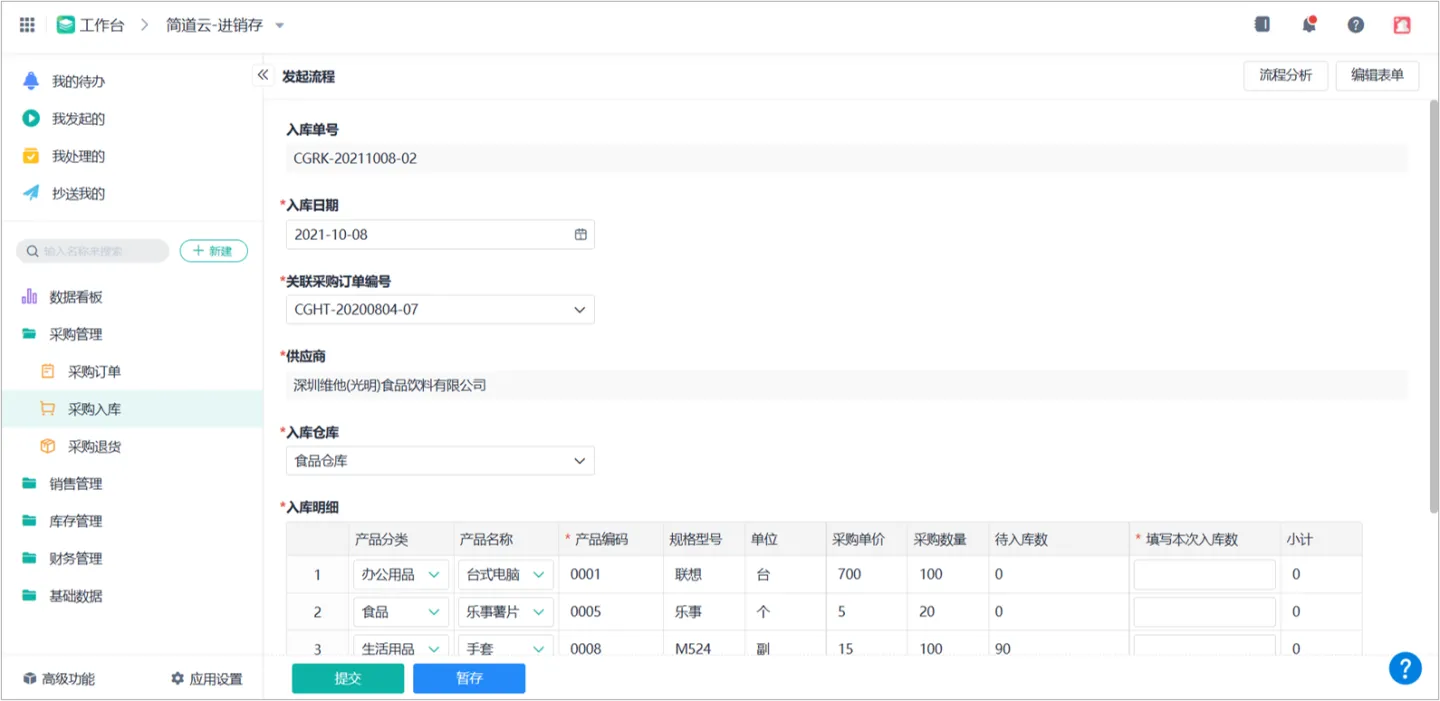Open the 关联采购订单编号 dropdown
This screenshot has height=701, width=1440.
(440, 310)
